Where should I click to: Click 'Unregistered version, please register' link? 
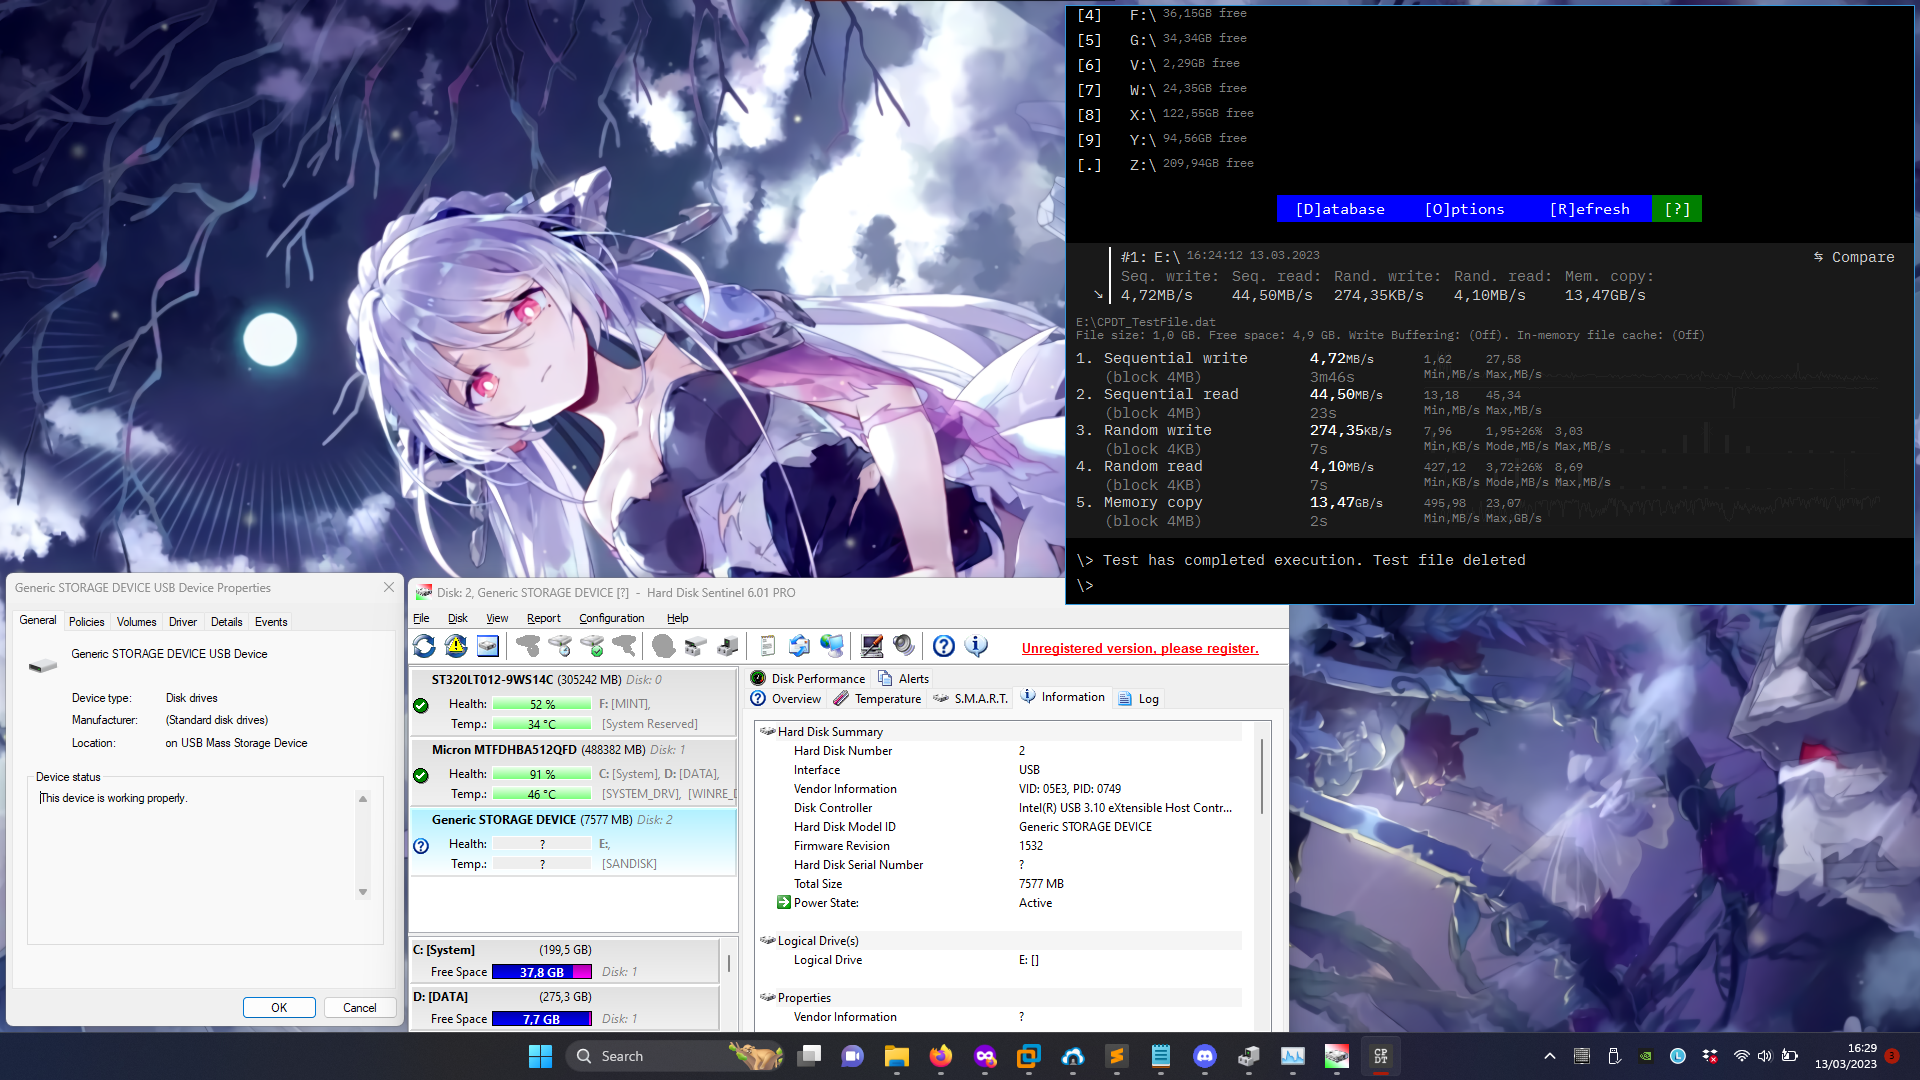[1140, 648]
